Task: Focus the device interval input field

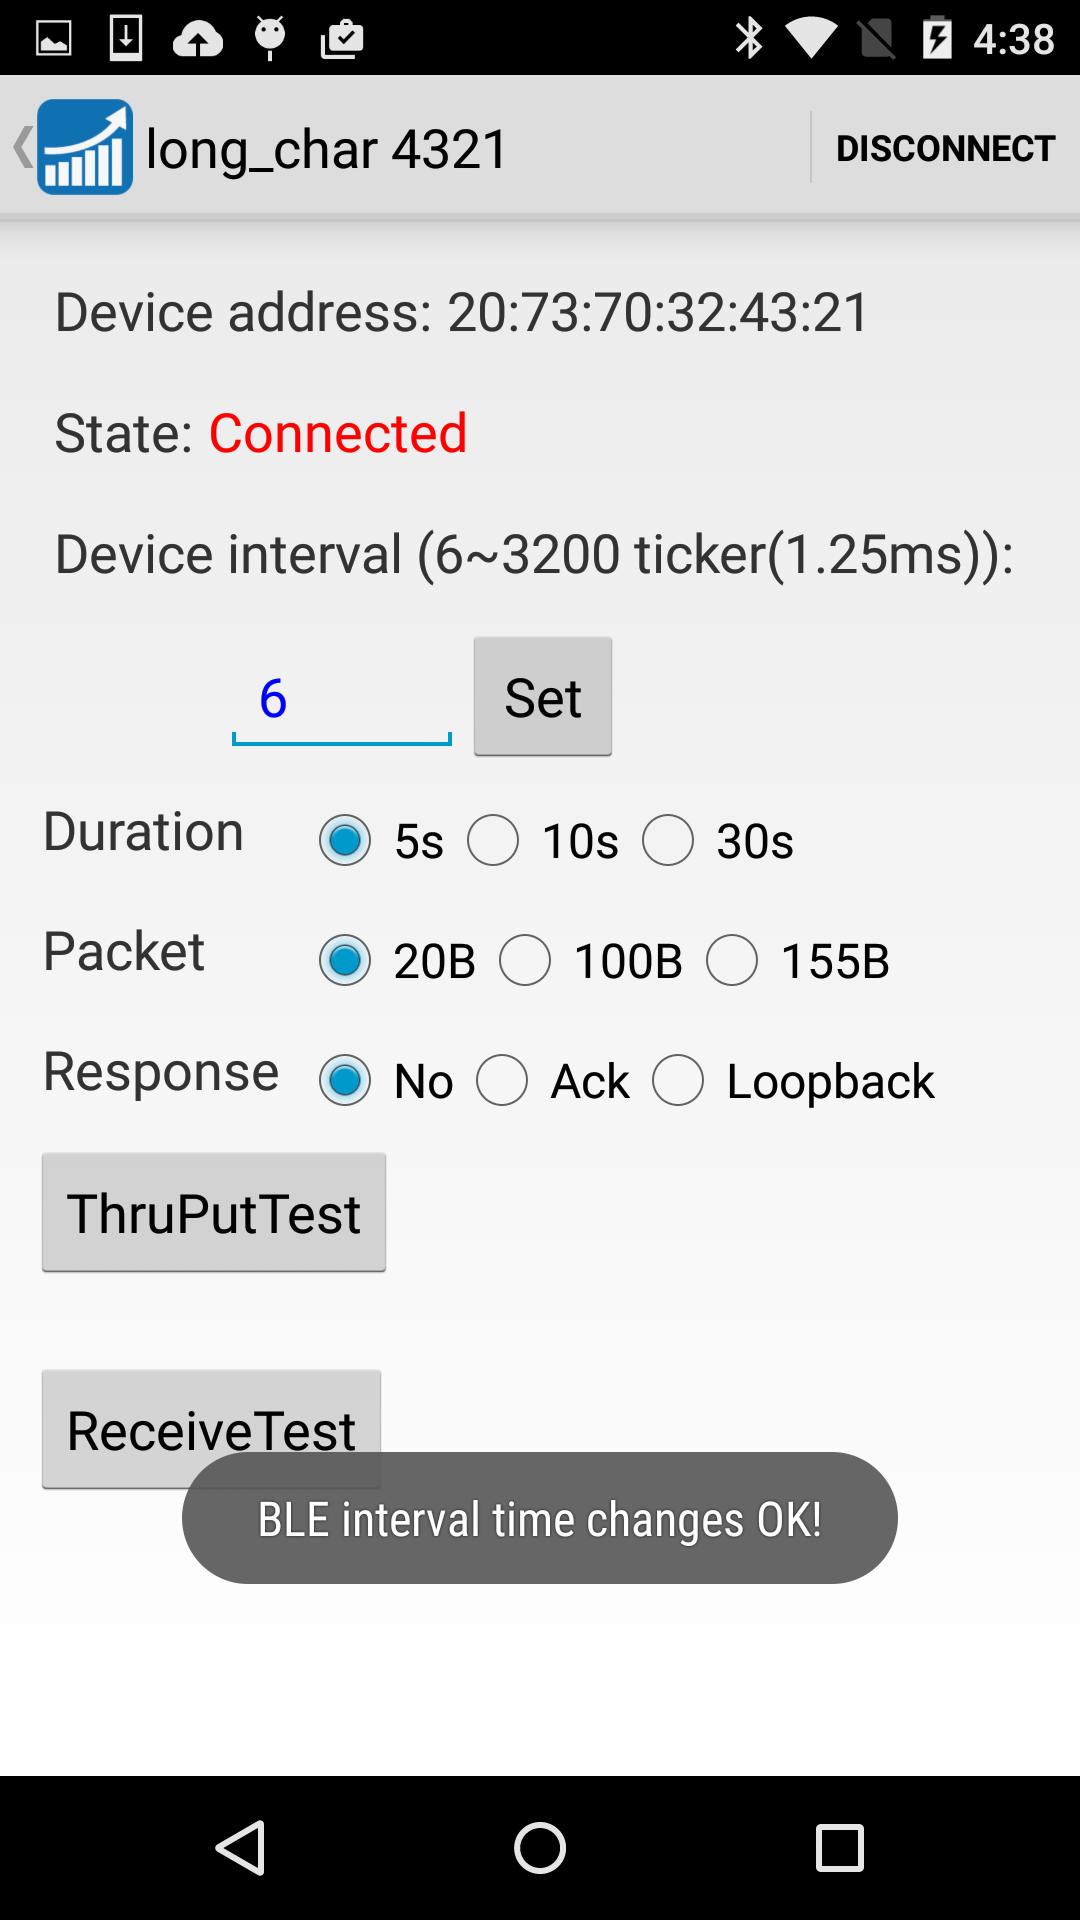Action: [341, 699]
